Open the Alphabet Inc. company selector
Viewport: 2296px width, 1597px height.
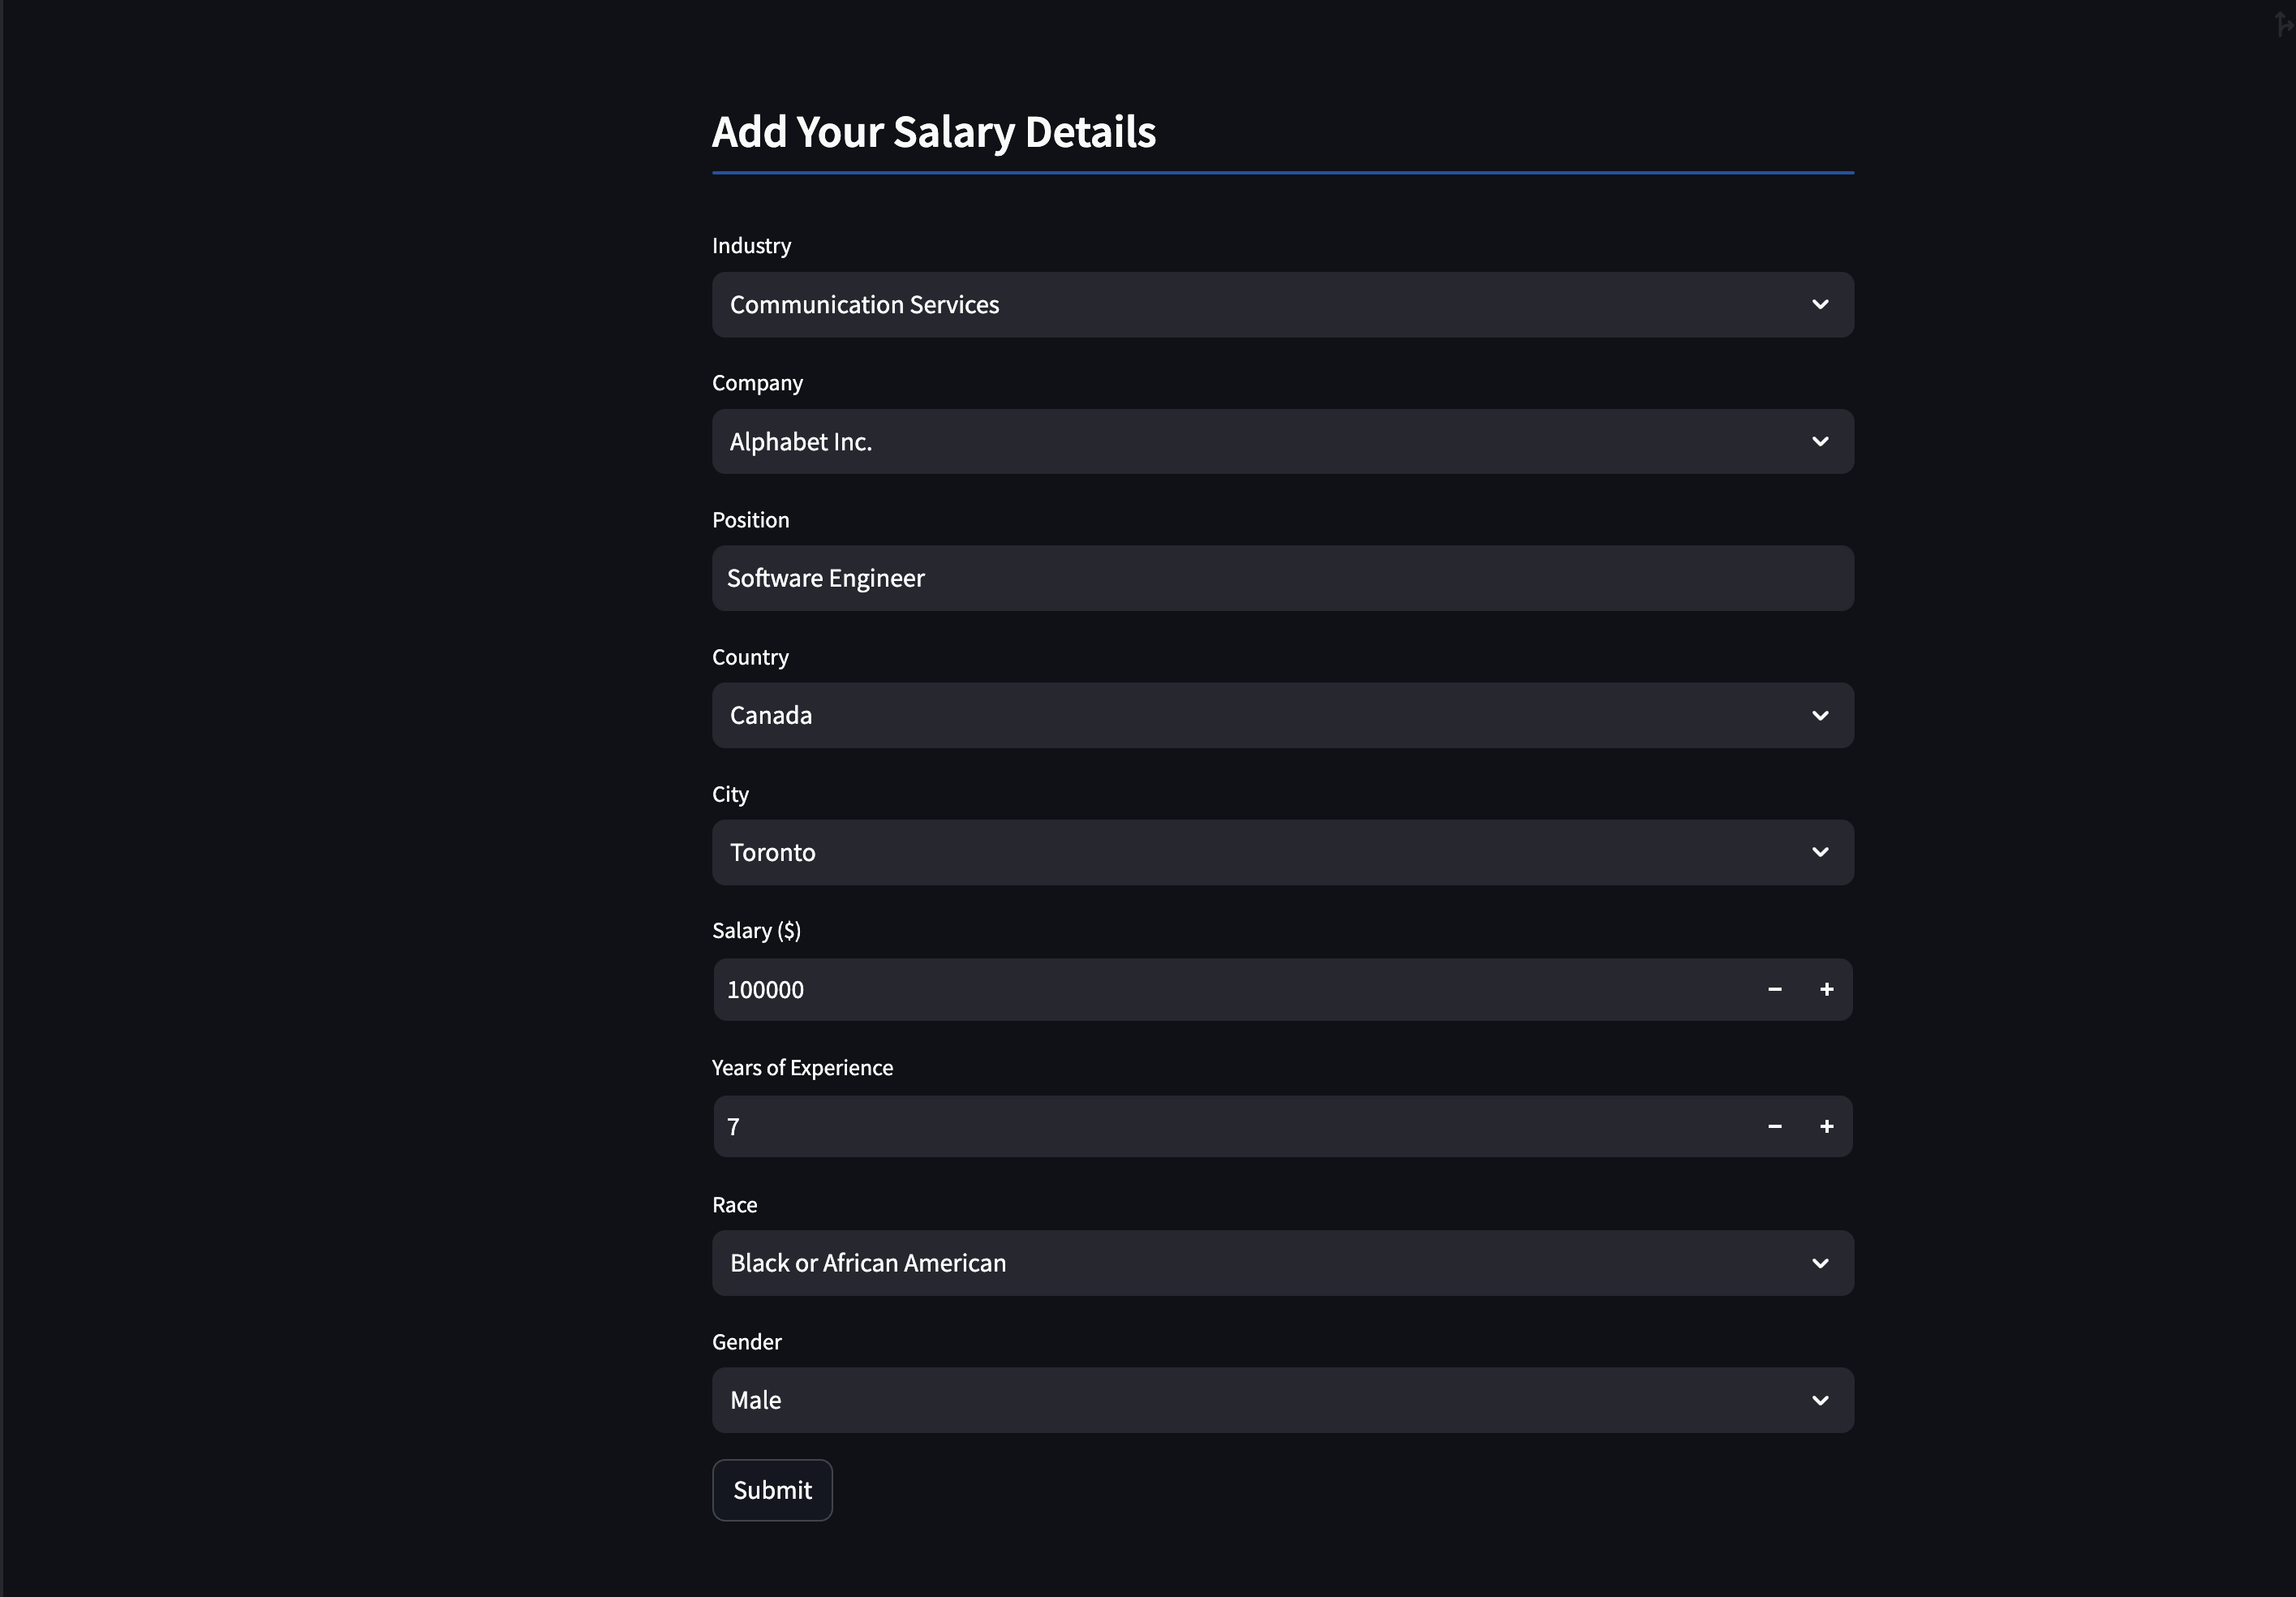coord(1260,442)
